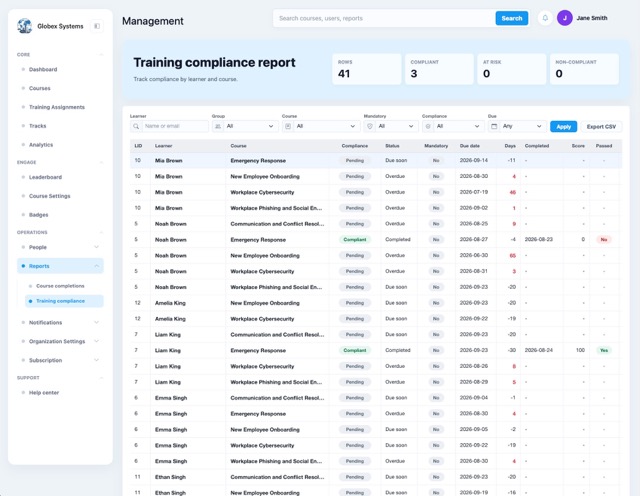The image size is (640, 496).
Task: Click the Apply filters button
Action: coord(563,127)
